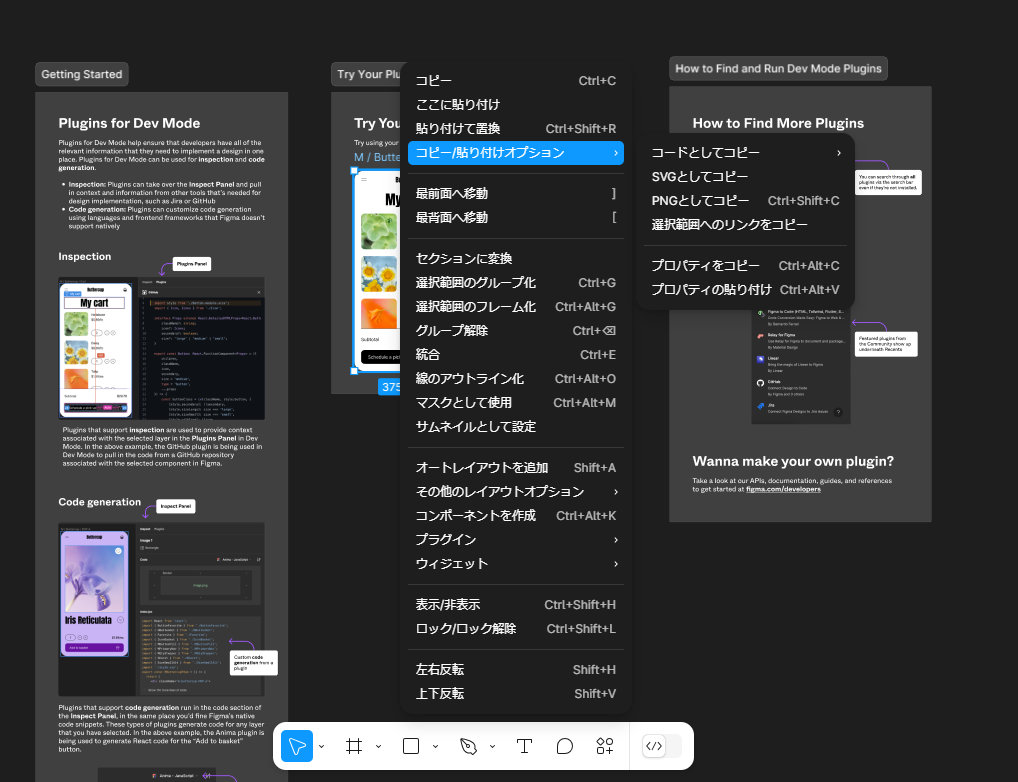Open the figma.com/developers link
Viewport: 1018px width, 782px height.
click(x=783, y=489)
